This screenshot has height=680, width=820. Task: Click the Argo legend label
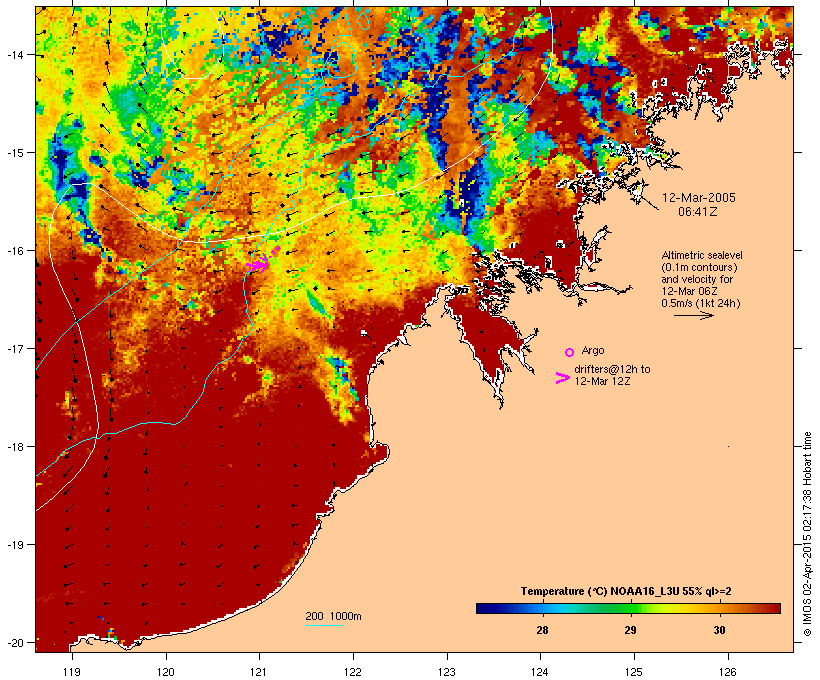(x=593, y=350)
